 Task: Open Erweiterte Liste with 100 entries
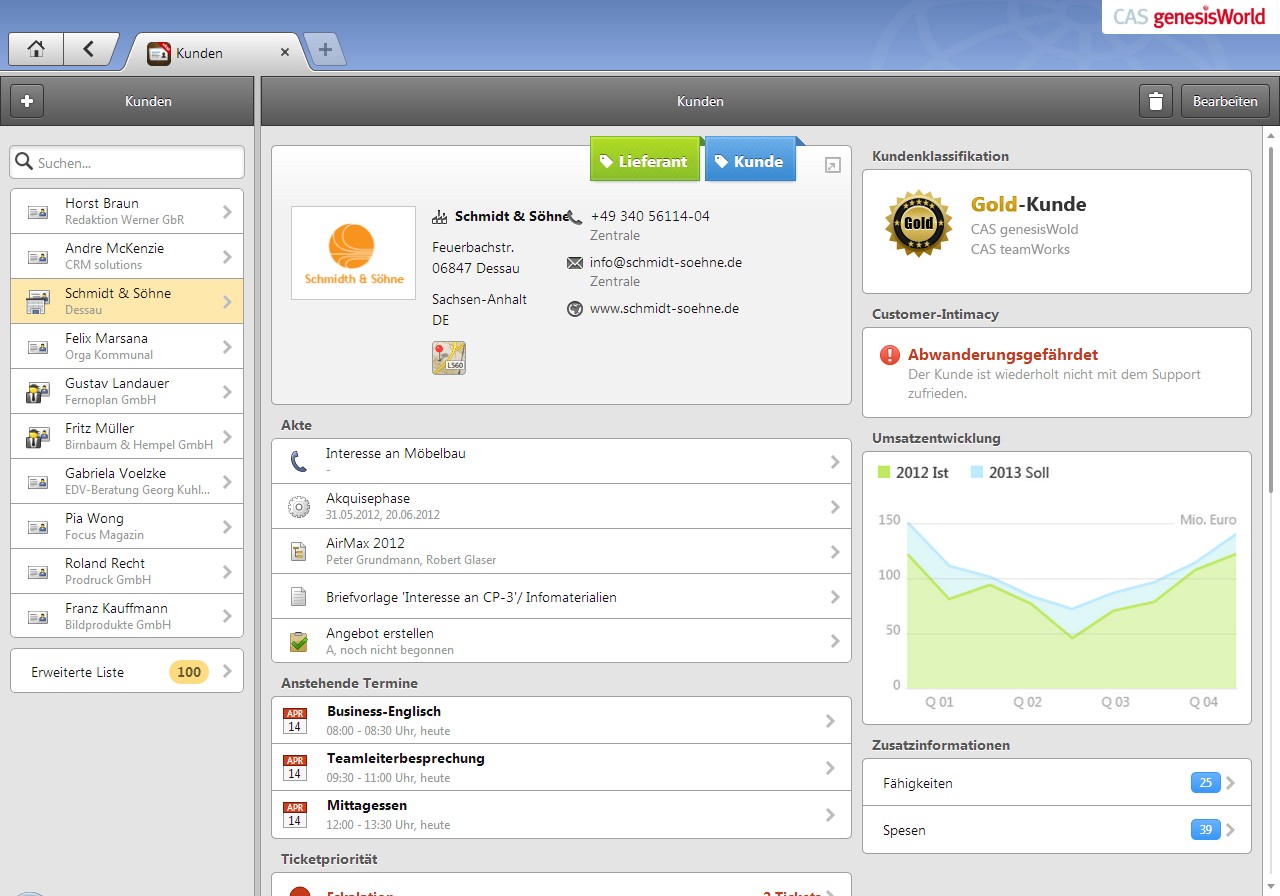click(127, 671)
